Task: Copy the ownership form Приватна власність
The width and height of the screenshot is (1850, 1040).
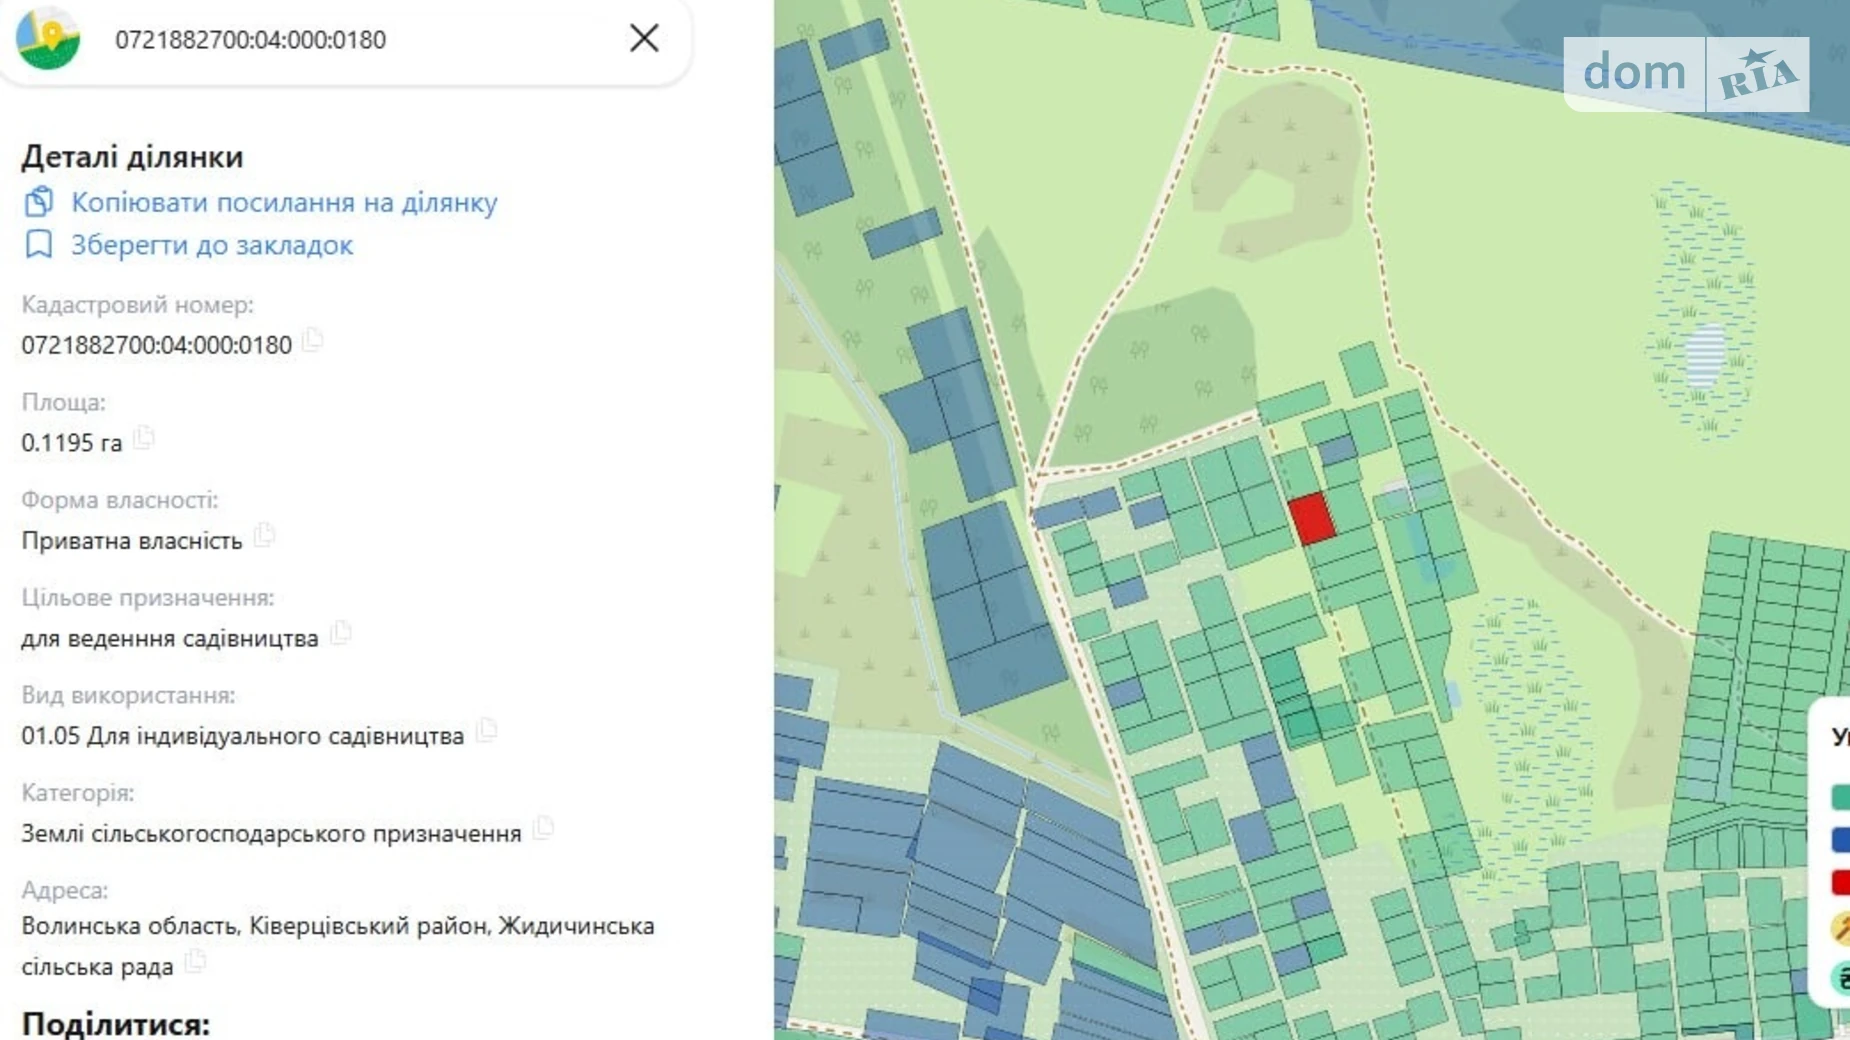Action: pos(264,535)
